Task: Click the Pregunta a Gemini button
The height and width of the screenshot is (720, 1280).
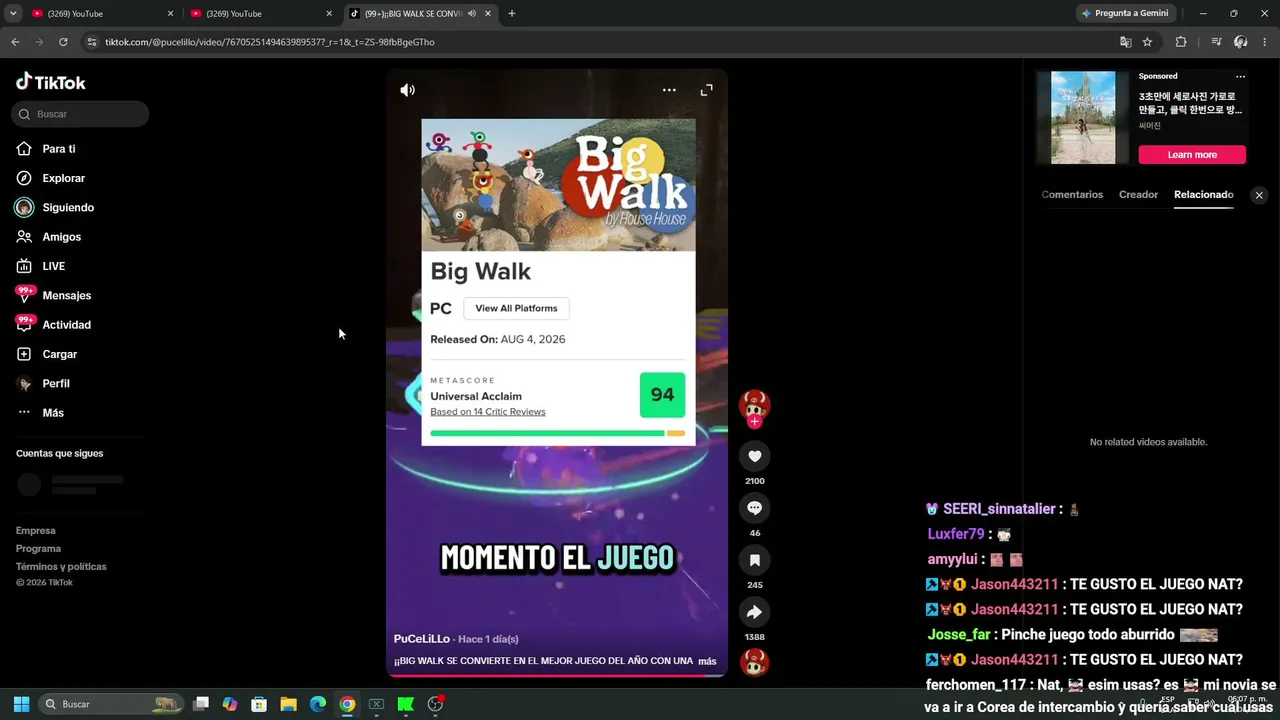Action: click(x=1125, y=14)
